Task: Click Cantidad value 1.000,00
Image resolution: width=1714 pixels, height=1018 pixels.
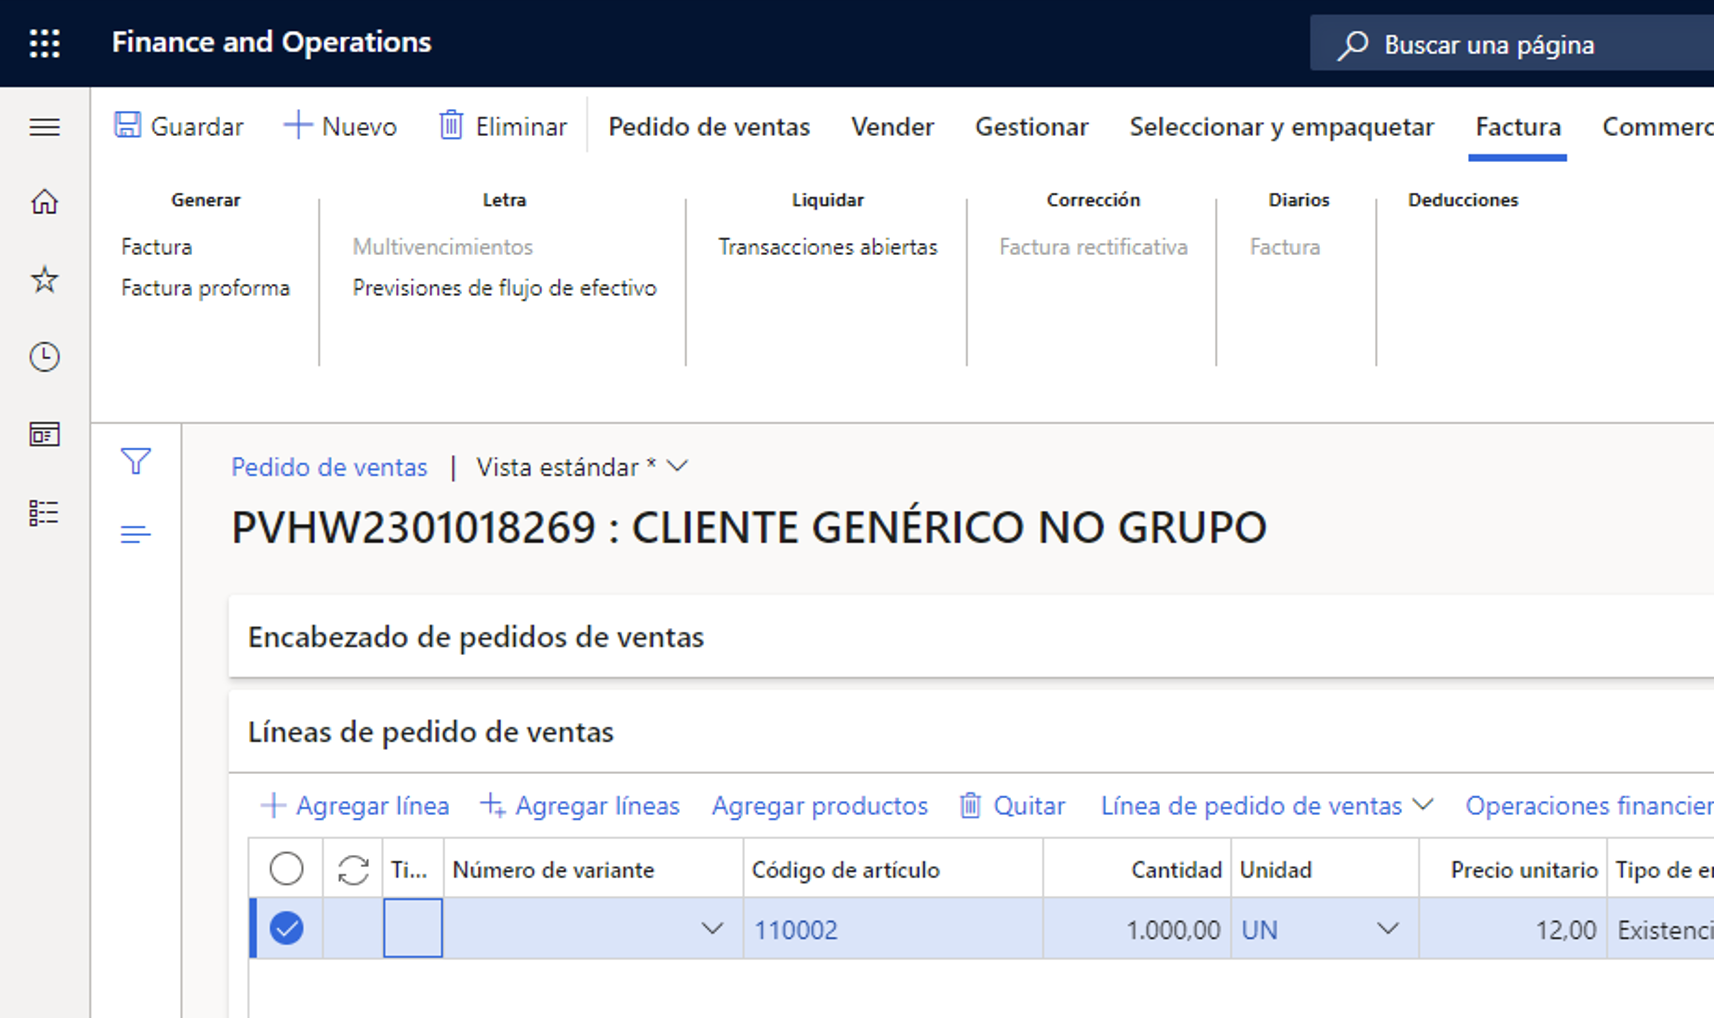Action: coord(1138,929)
